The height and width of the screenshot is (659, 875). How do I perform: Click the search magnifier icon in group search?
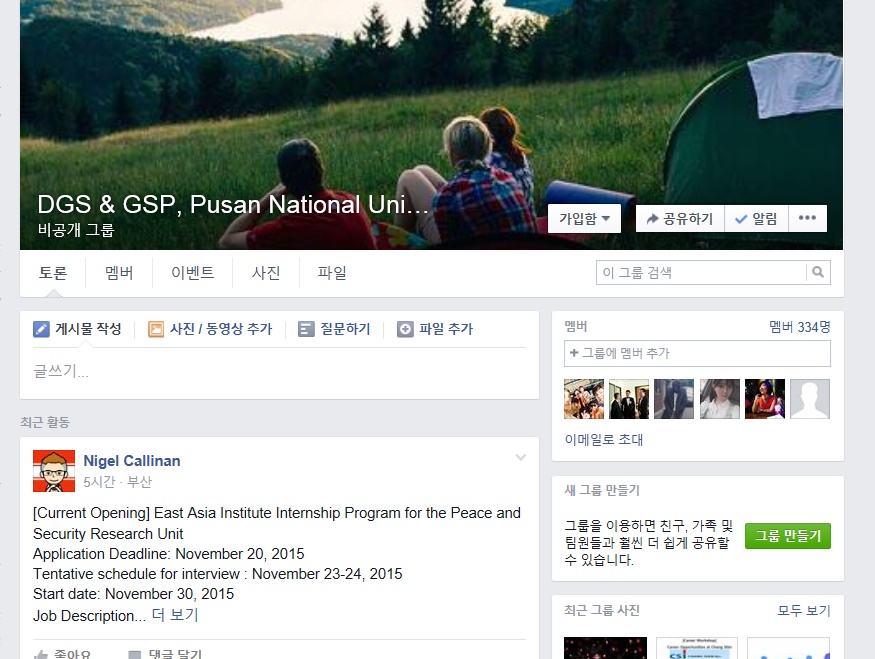point(818,272)
